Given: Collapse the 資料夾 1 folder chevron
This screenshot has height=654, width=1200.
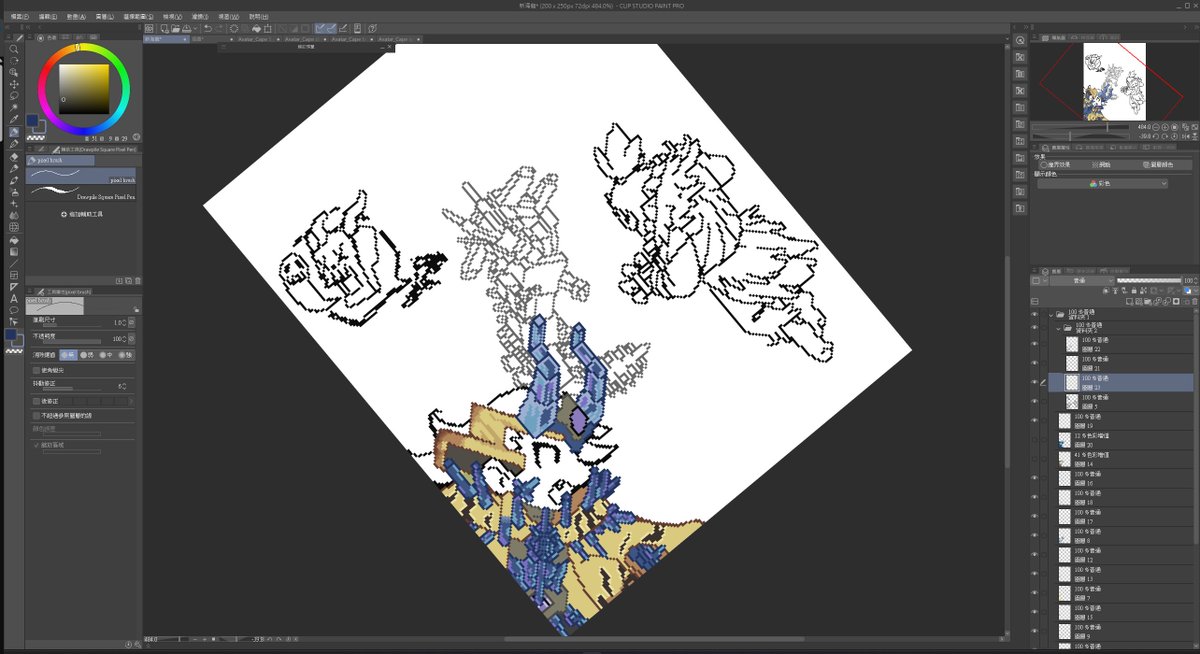Looking at the screenshot, I should (x=1051, y=315).
